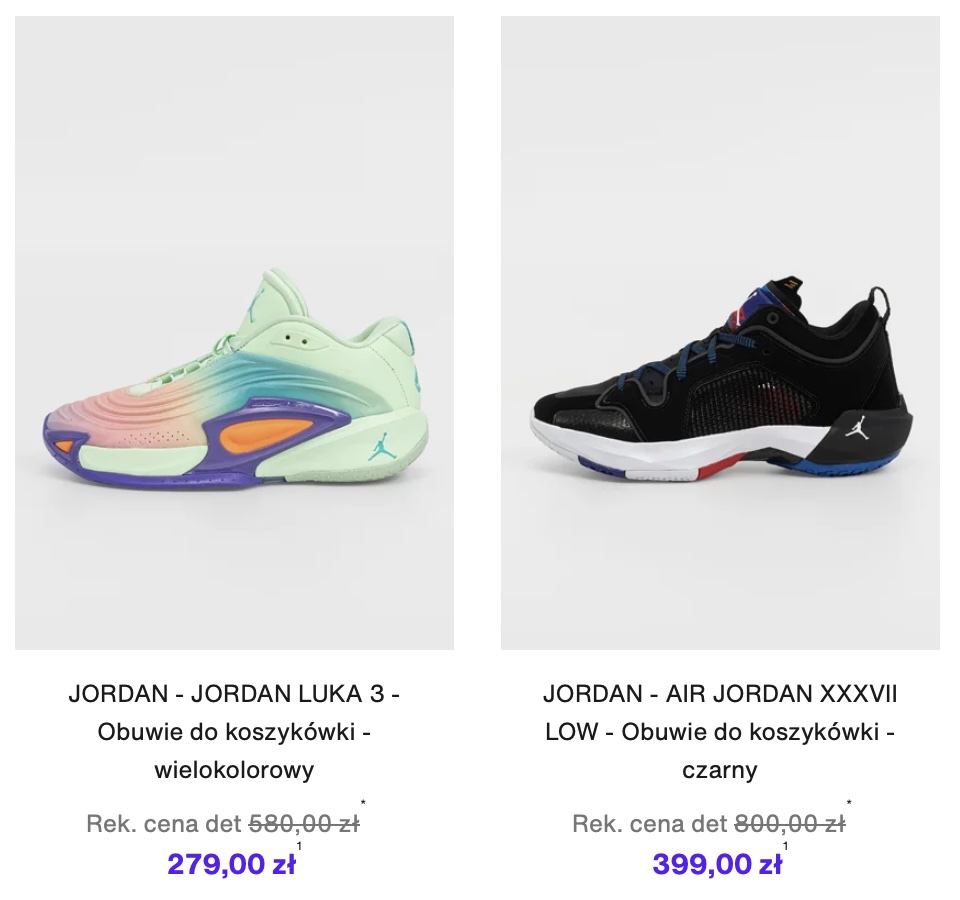Click the 399,00 zł sale price
This screenshot has width=960, height=900.
717,864
